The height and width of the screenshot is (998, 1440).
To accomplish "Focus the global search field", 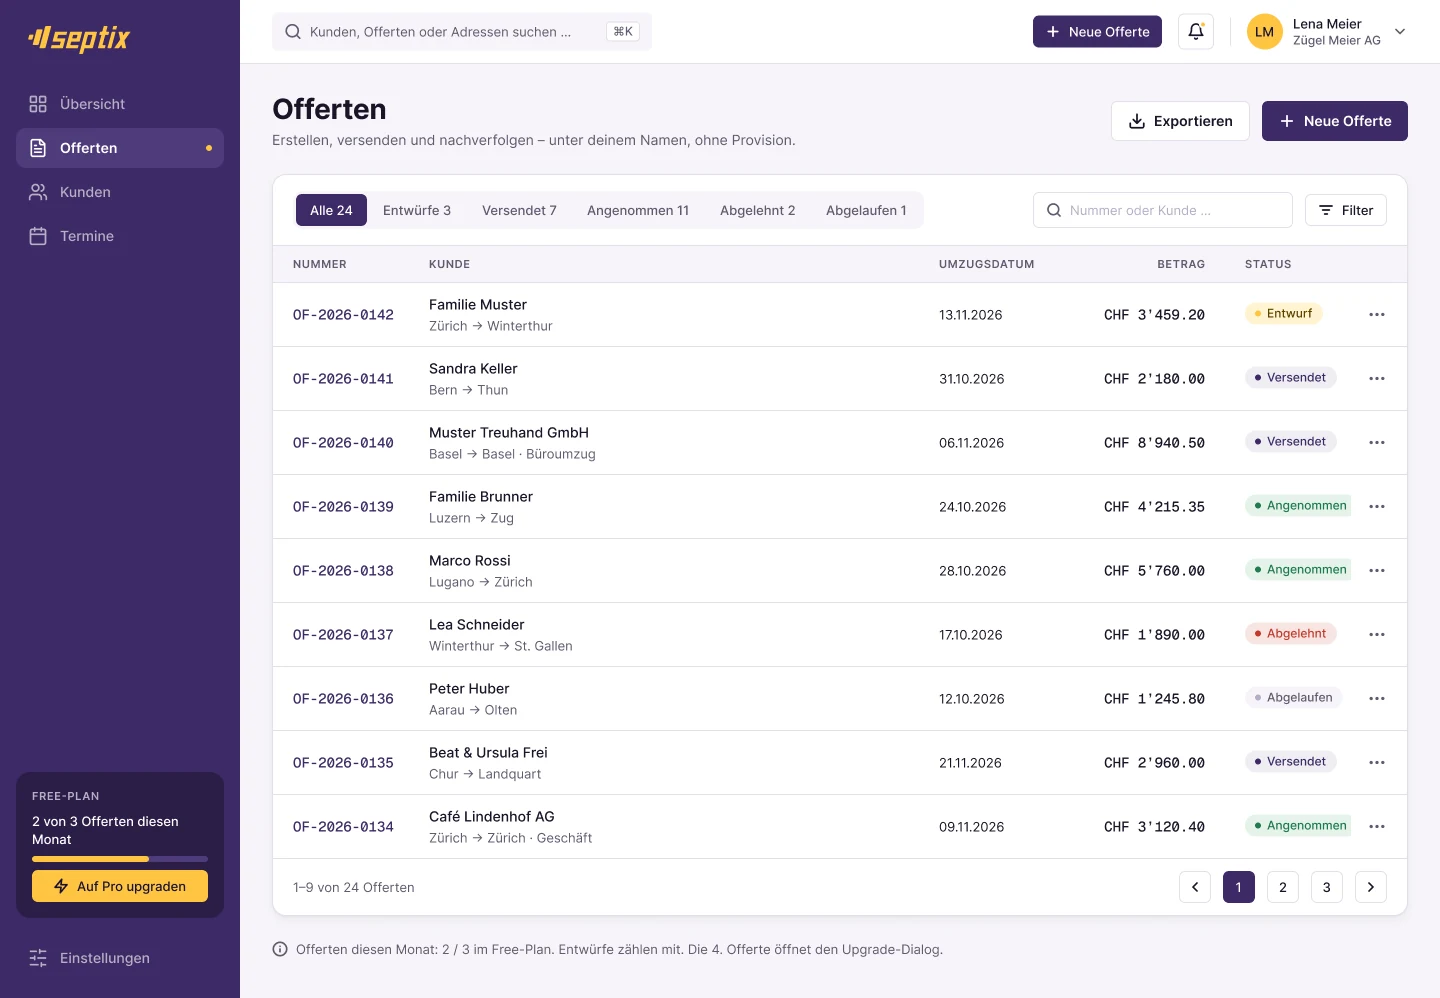I will (x=462, y=32).
